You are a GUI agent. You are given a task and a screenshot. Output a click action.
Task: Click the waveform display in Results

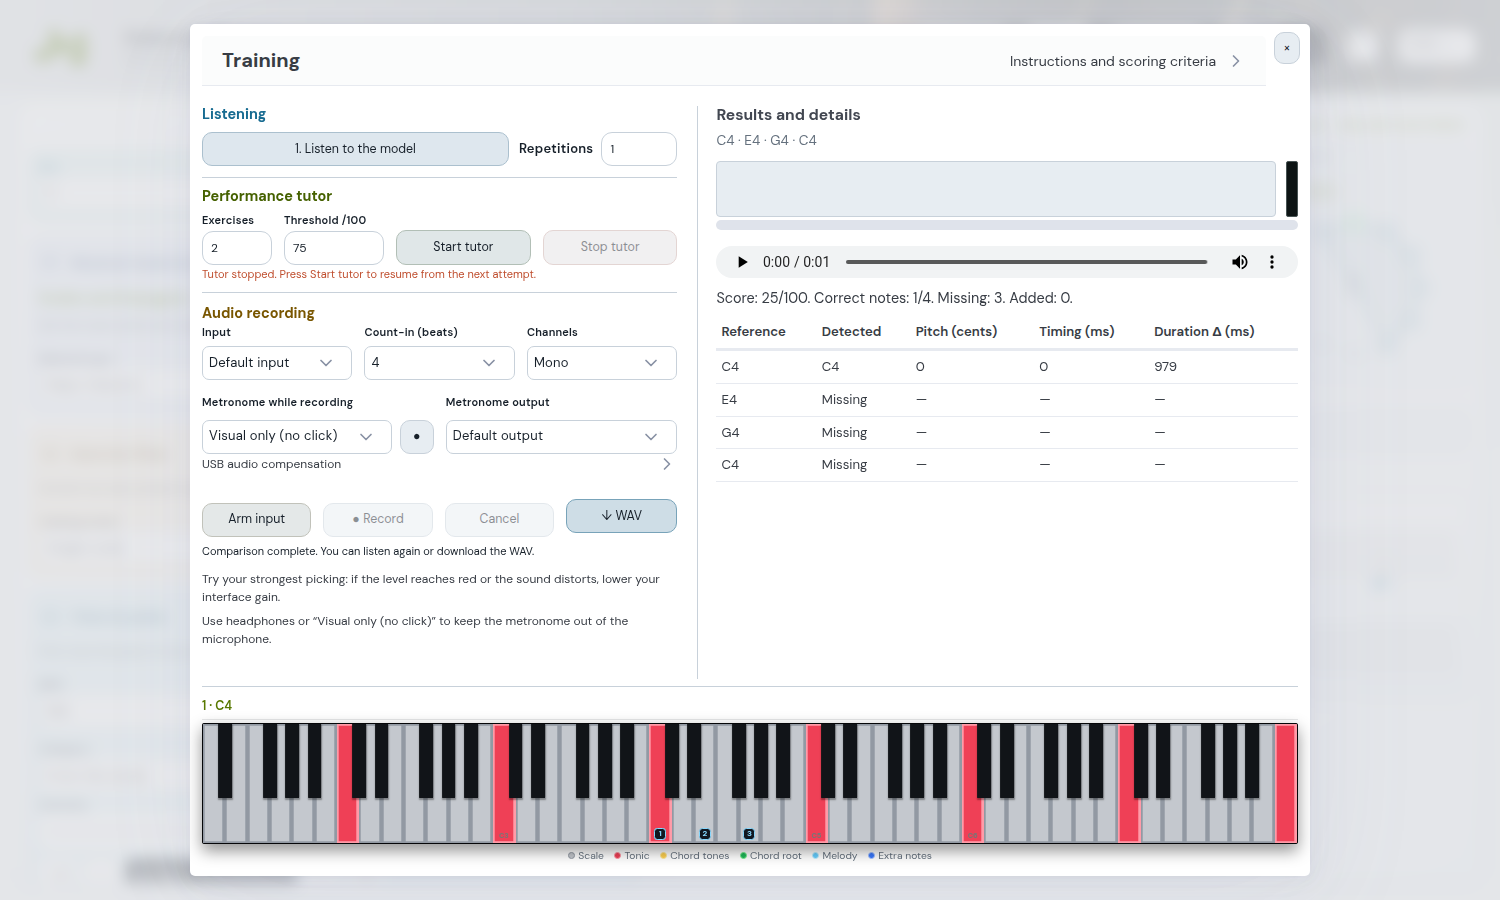click(x=996, y=189)
